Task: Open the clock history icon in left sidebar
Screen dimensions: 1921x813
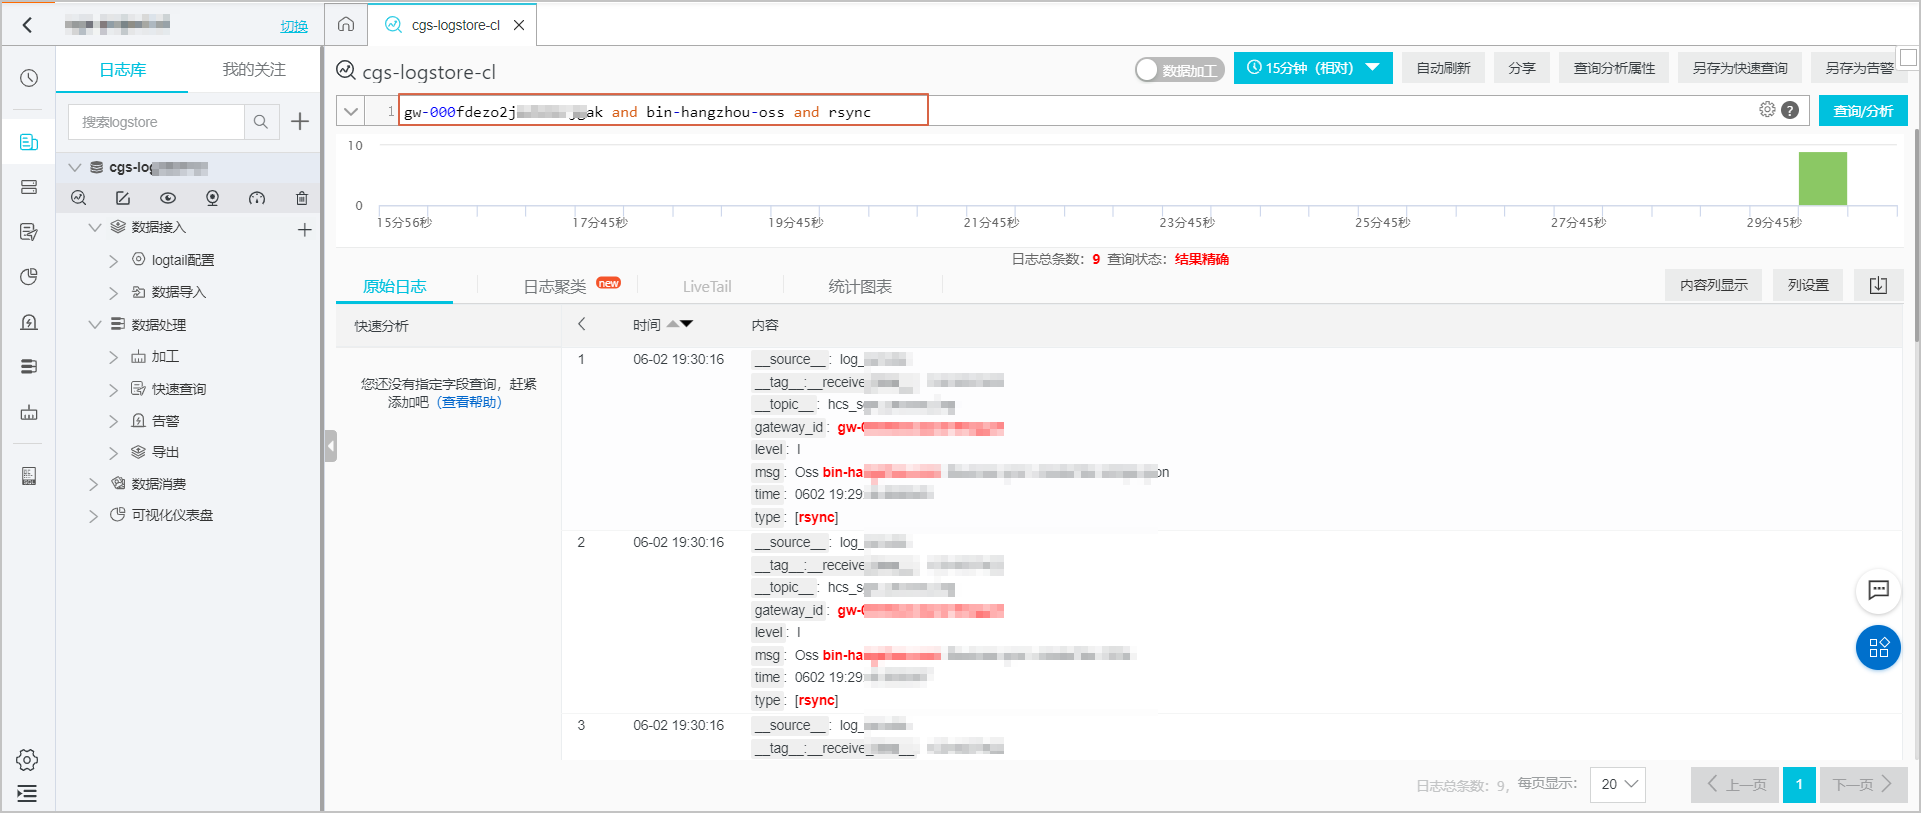Action: tap(29, 78)
